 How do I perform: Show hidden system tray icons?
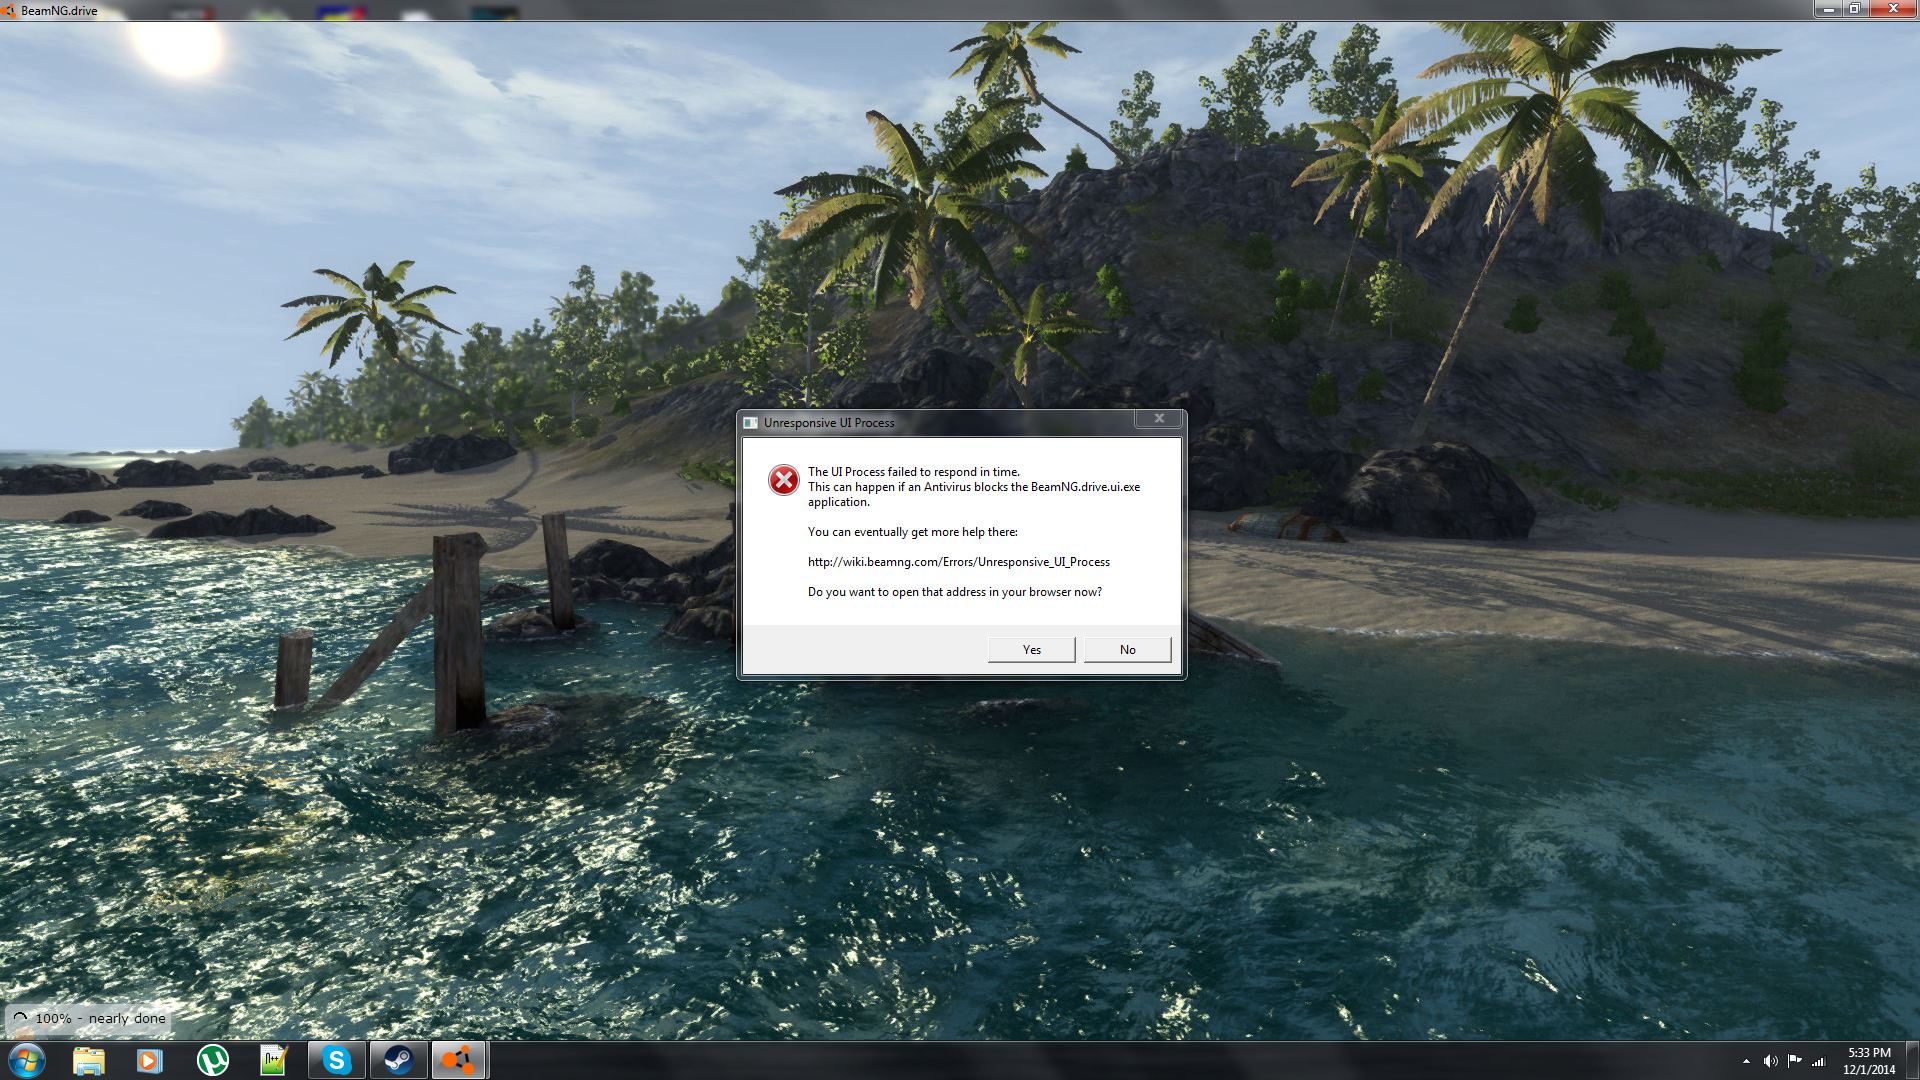[x=1746, y=1061]
